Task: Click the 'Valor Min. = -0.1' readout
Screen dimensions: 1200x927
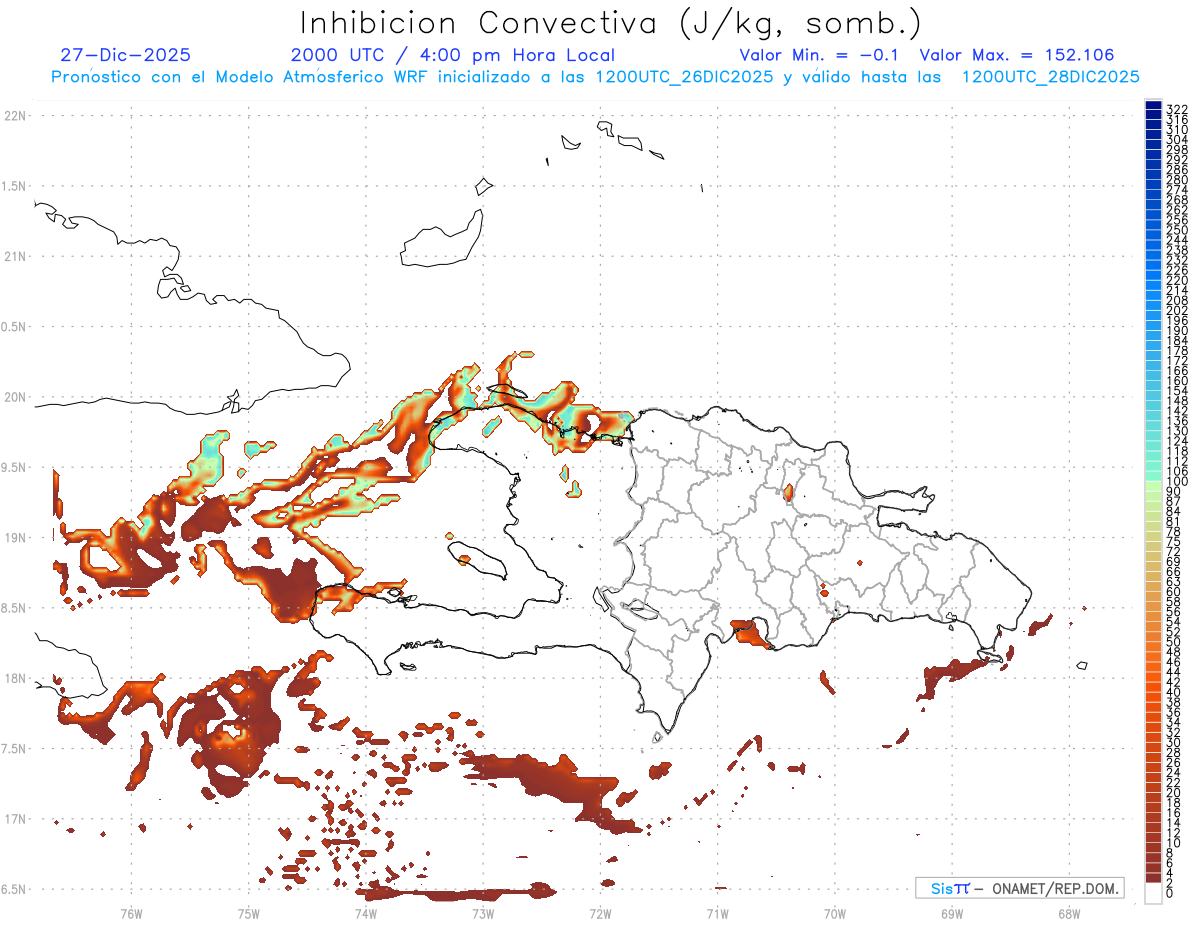Action: point(821,55)
